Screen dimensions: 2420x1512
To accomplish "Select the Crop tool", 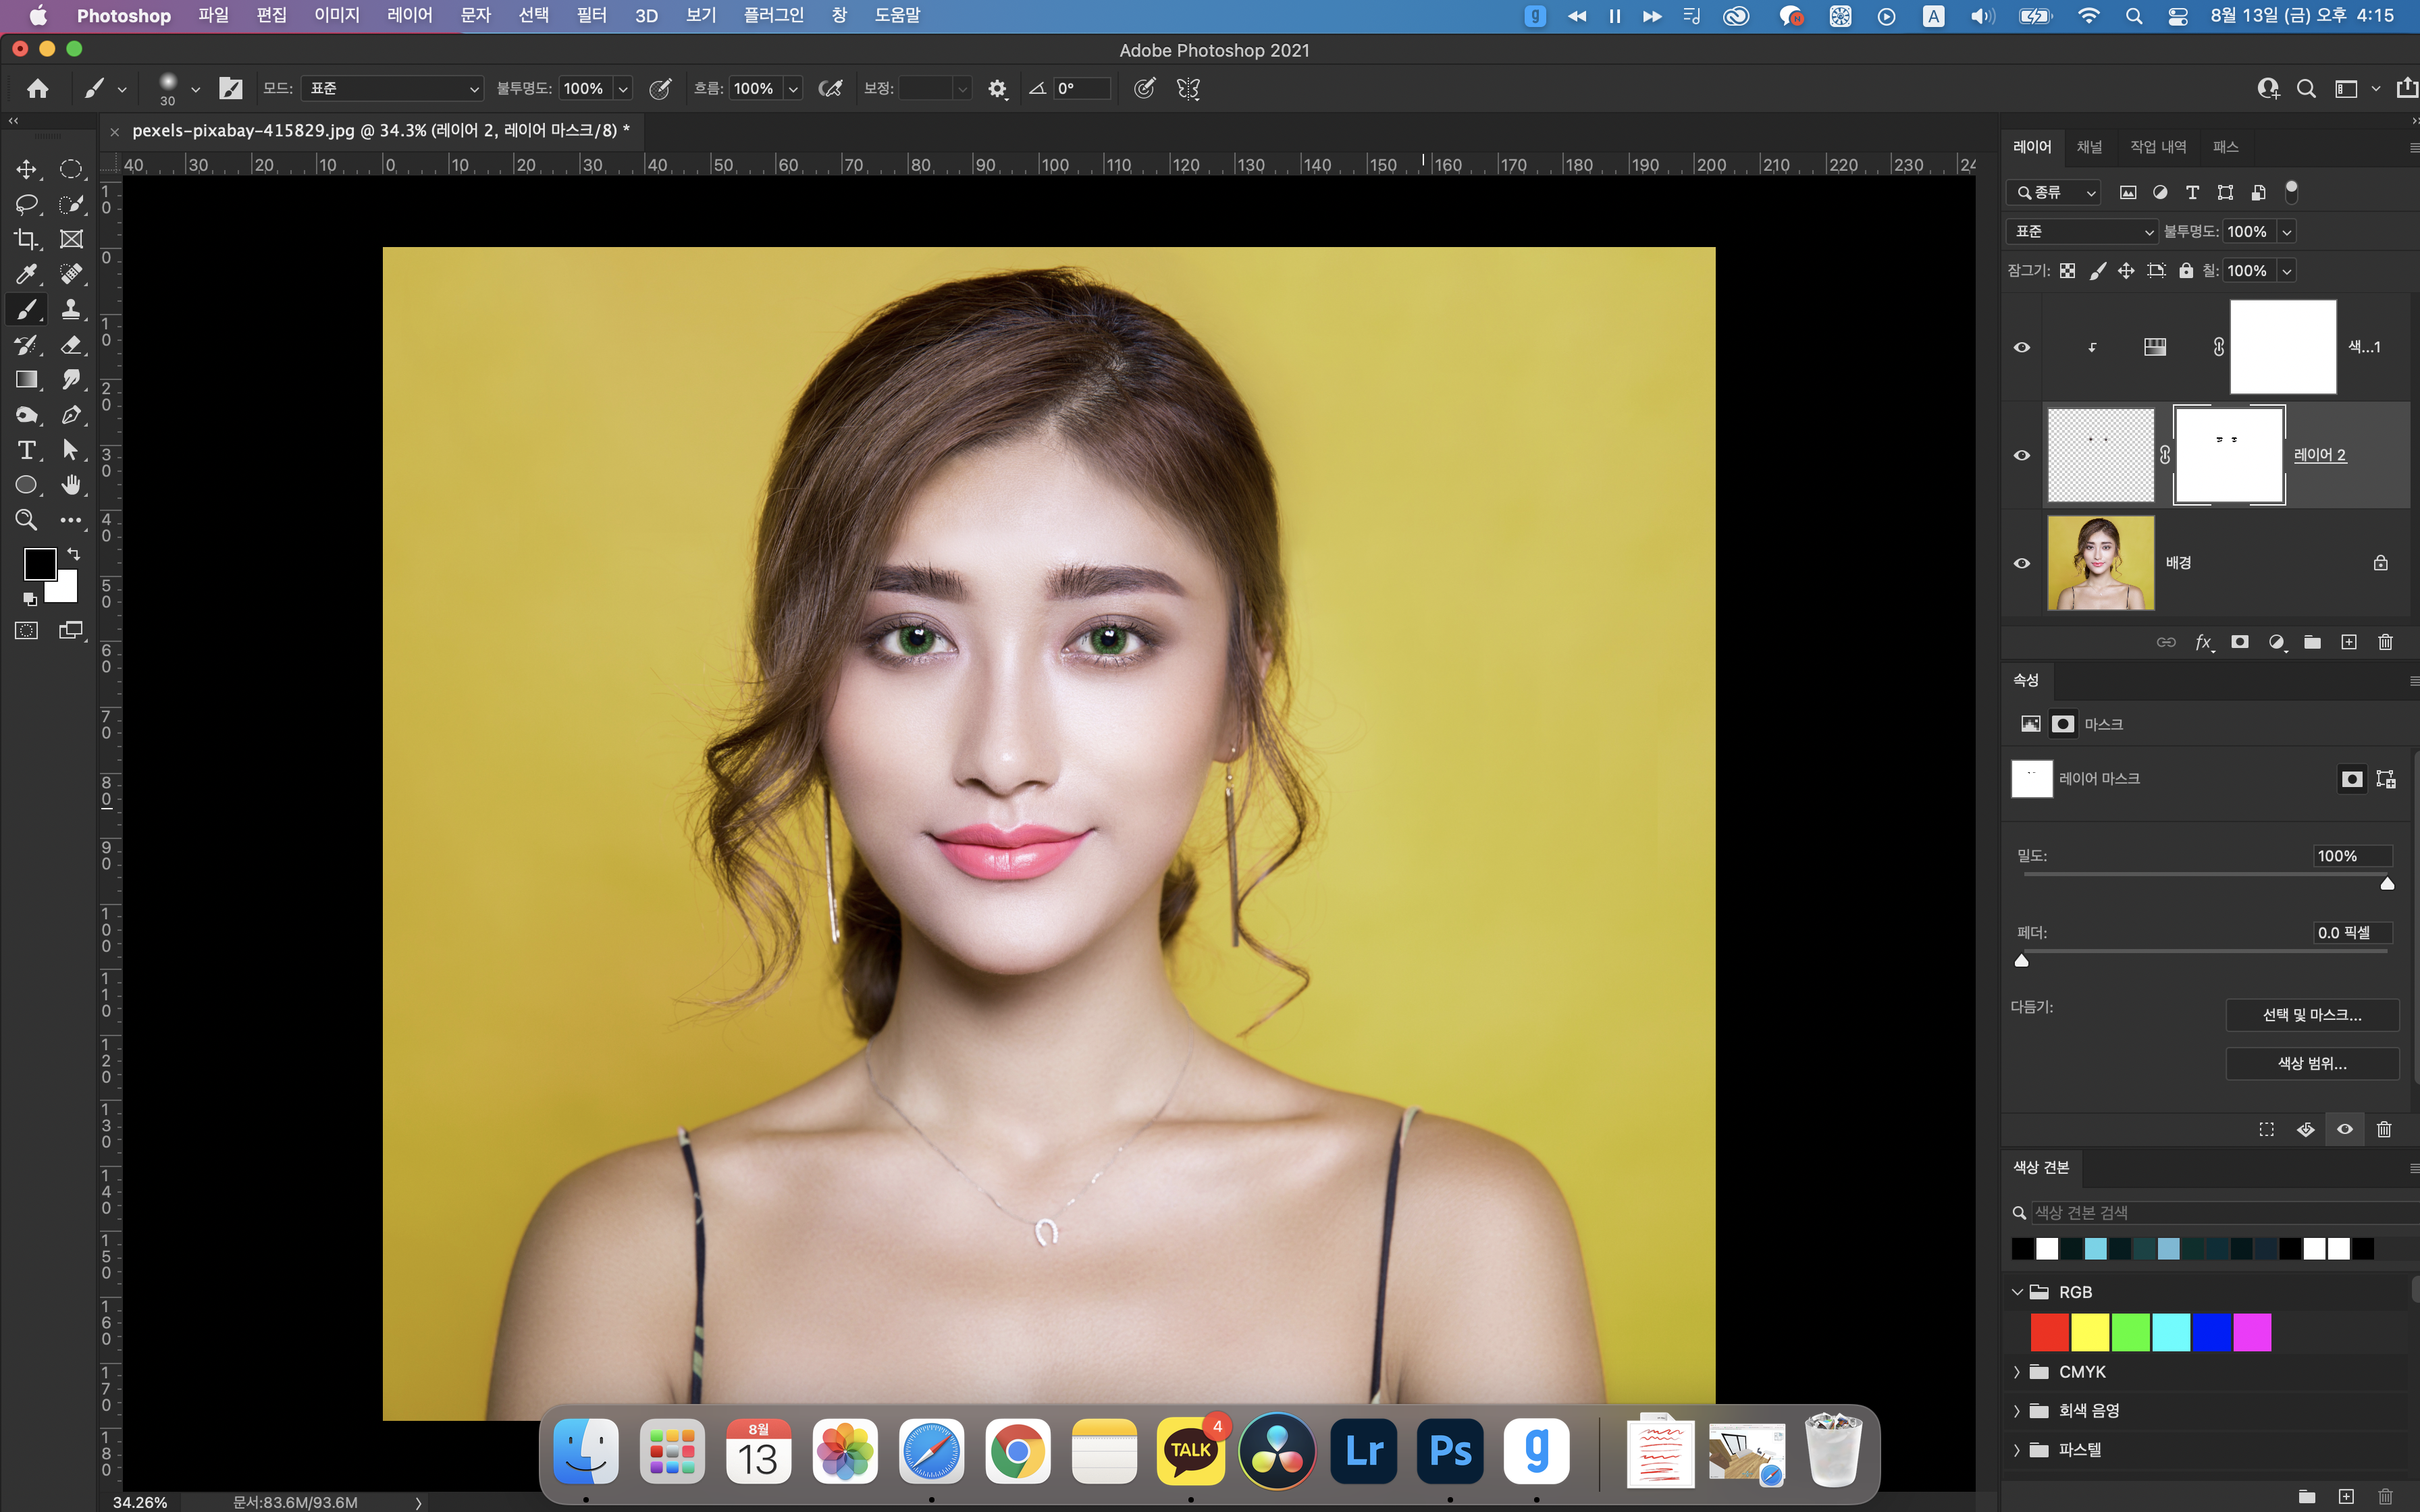I will pos(26,239).
